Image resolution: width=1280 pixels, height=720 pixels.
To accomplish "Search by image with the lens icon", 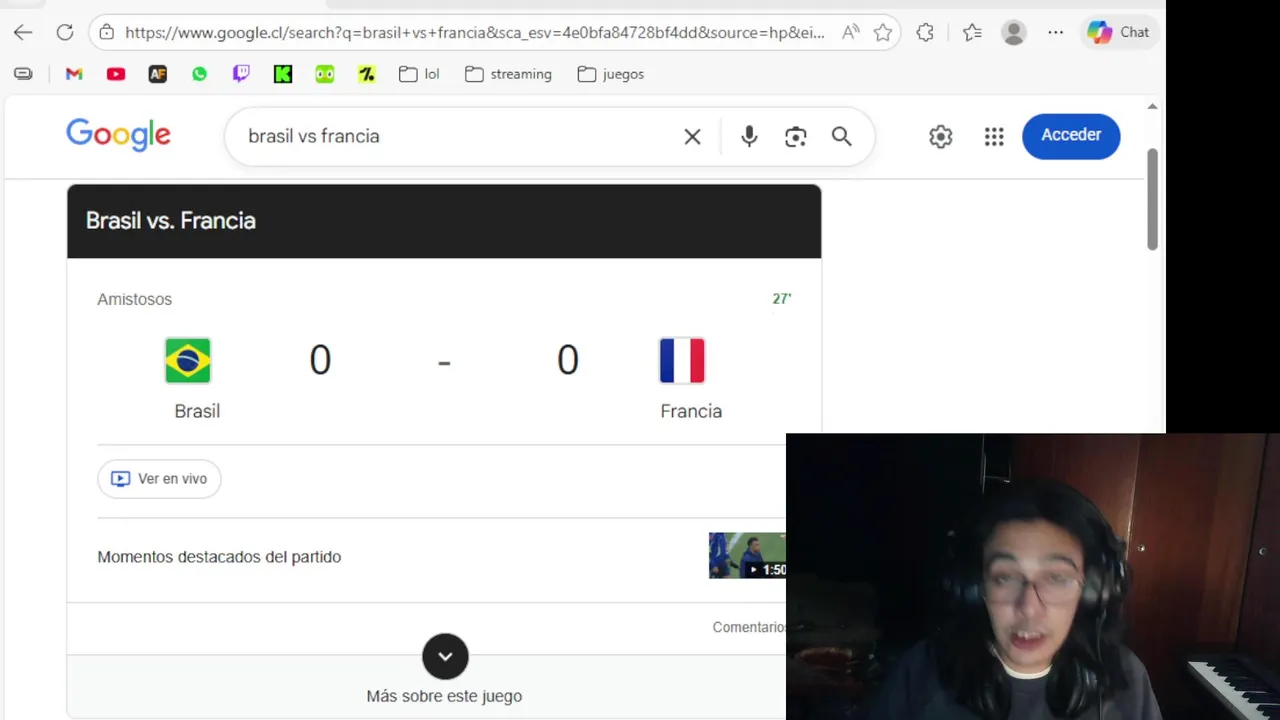I will click(795, 136).
